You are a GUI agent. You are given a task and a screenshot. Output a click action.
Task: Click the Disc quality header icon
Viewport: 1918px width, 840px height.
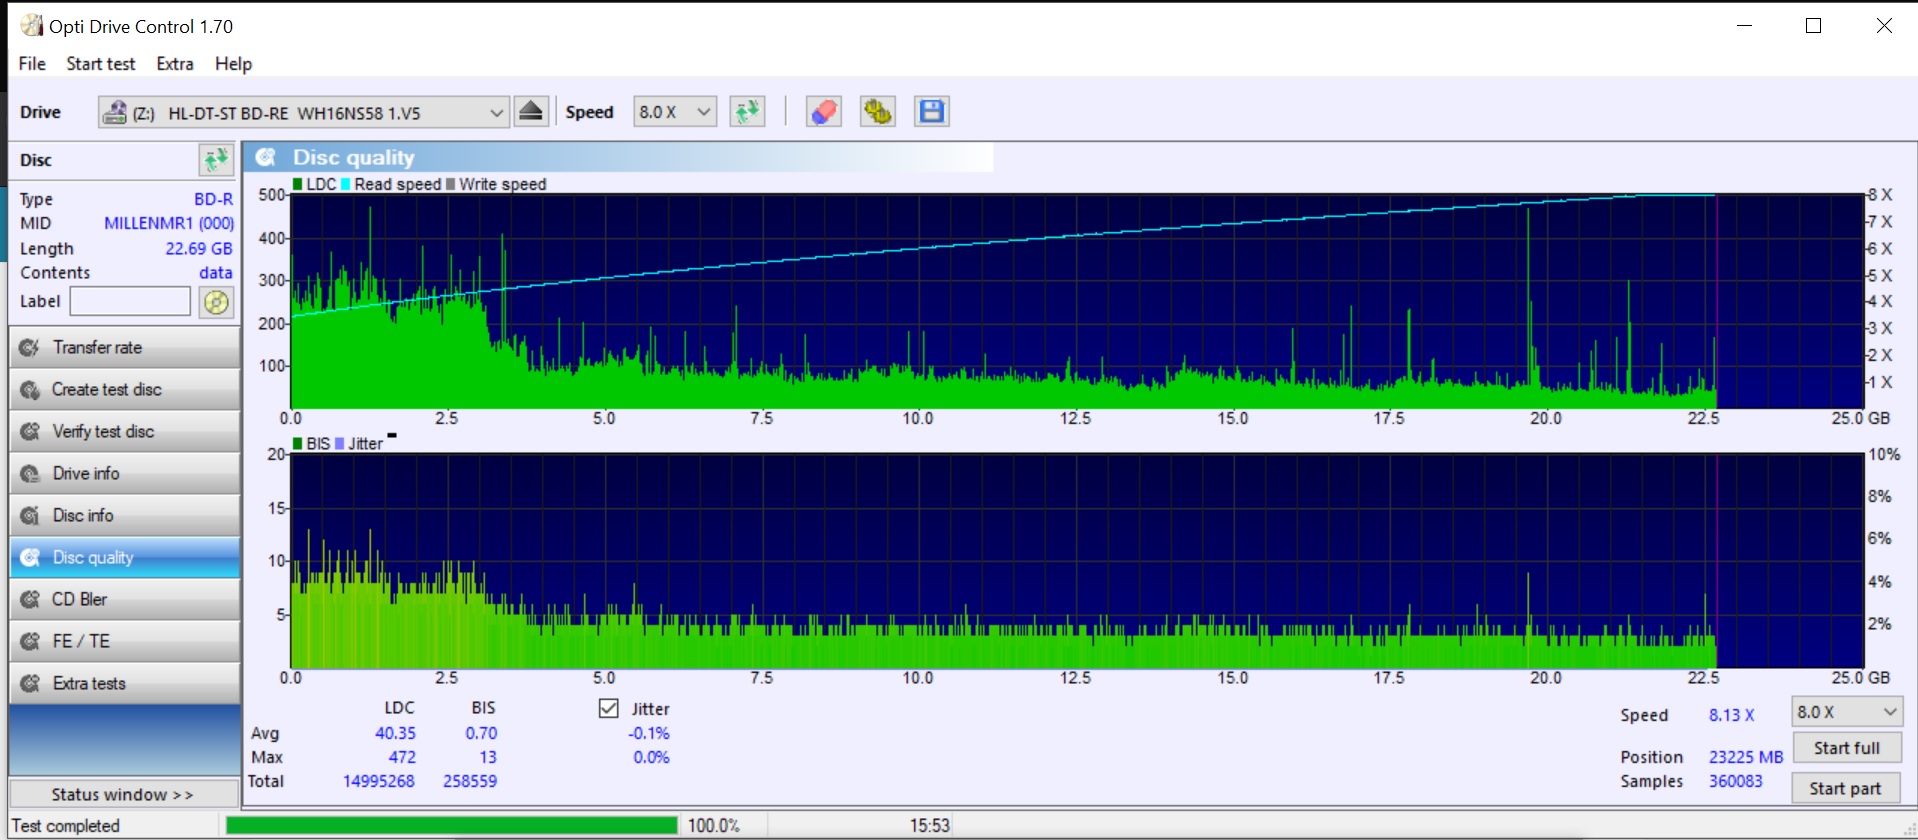(266, 157)
